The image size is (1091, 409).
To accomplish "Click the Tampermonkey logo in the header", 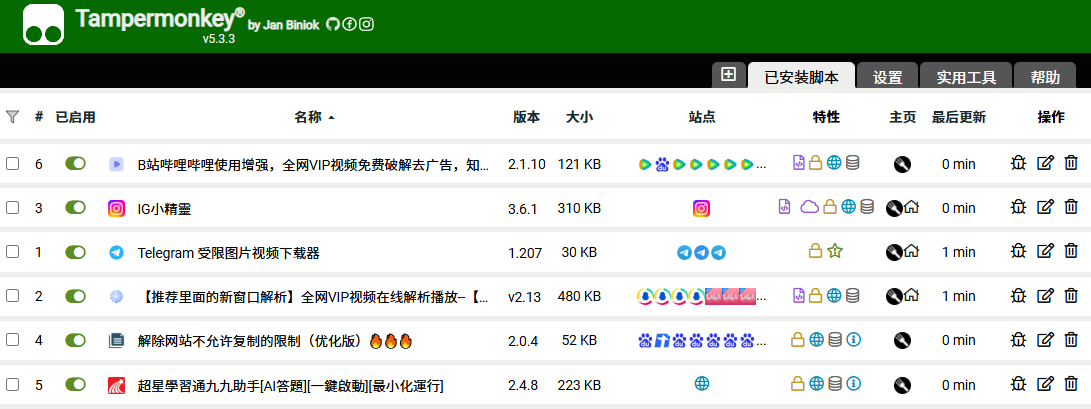I will [43, 25].
